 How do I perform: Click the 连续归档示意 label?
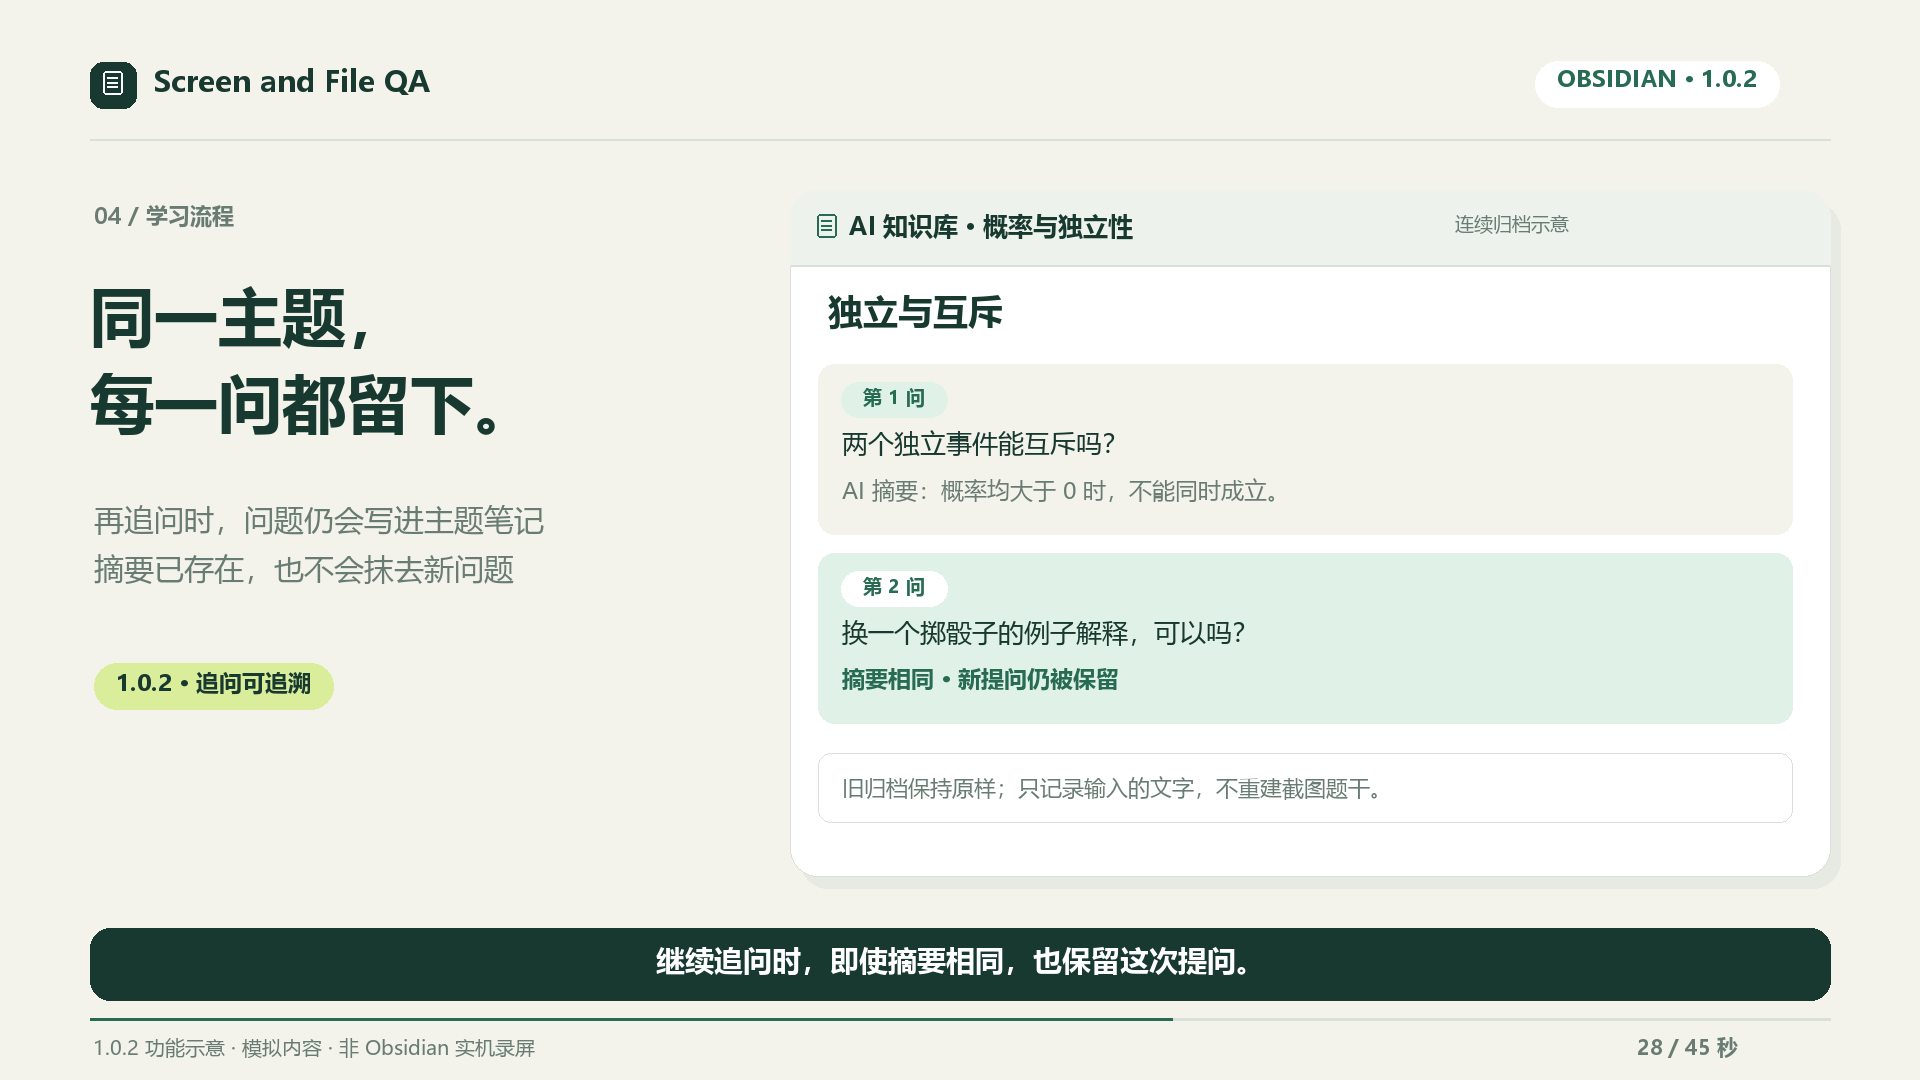tap(1511, 225)
